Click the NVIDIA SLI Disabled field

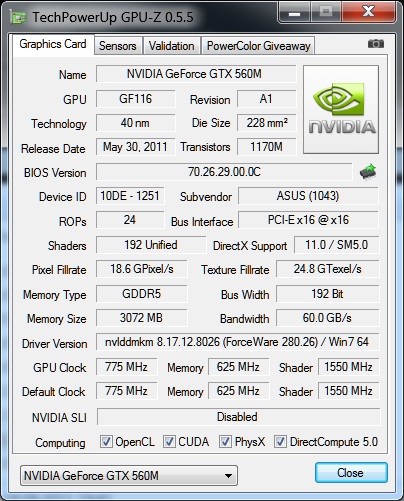pyautogui.click(x=238, y=417)
